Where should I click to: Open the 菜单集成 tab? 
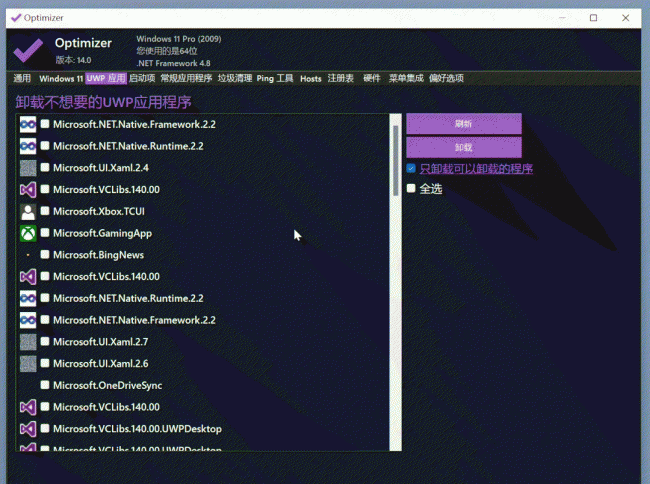tap(406, 78)
